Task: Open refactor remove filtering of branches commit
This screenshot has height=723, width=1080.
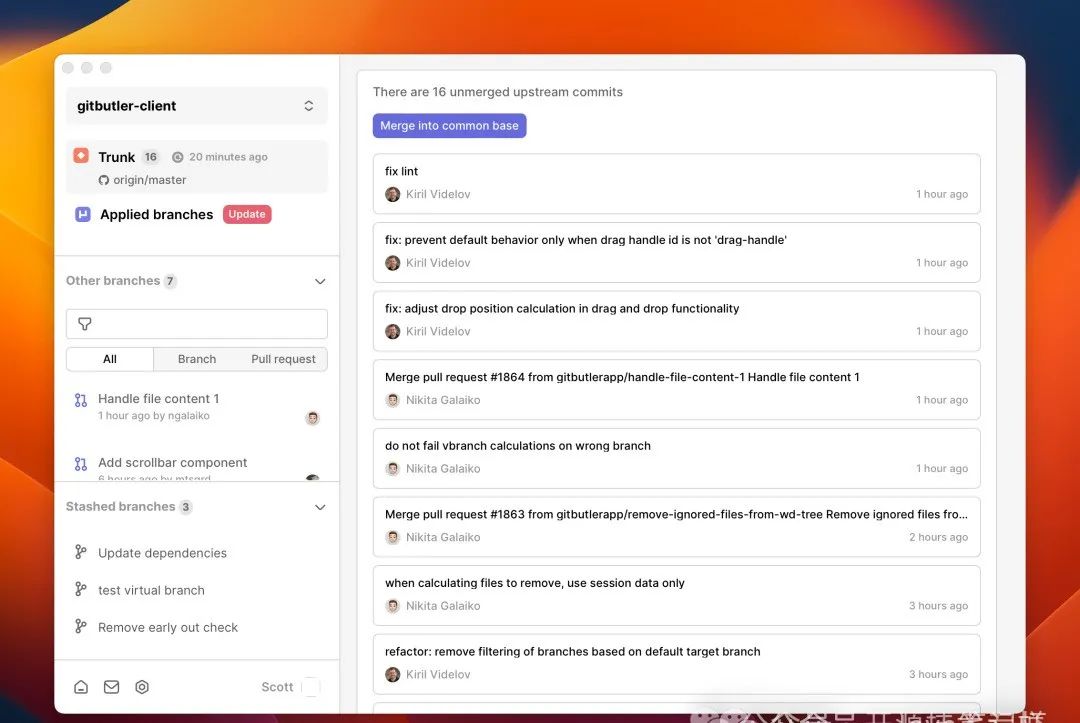Action: (x=676, y=664)
